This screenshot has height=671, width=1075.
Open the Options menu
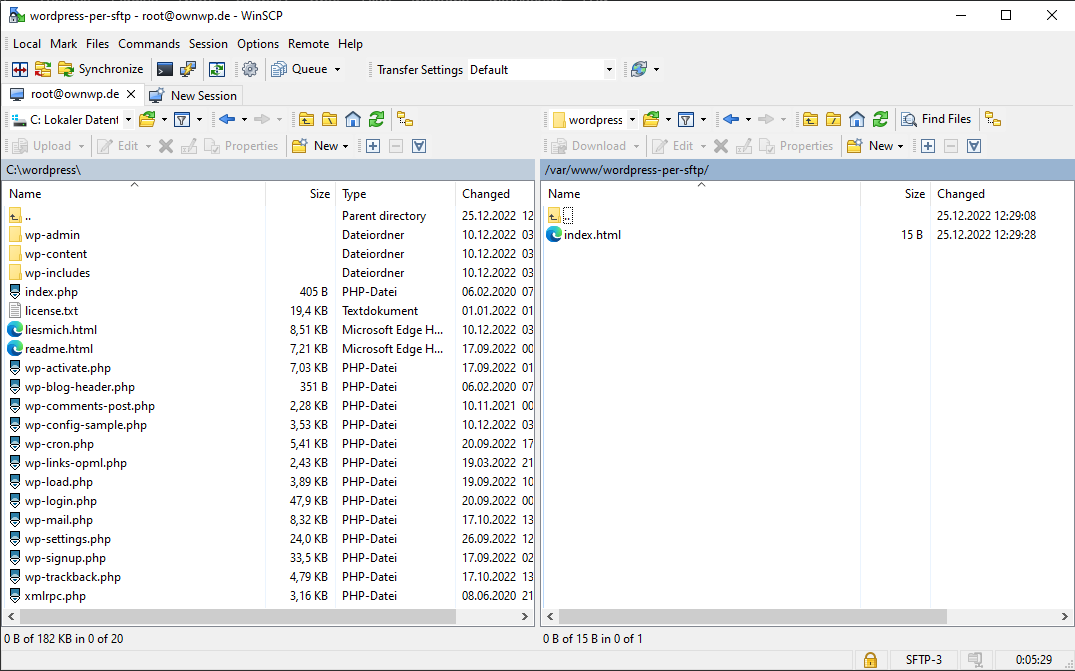258,44
